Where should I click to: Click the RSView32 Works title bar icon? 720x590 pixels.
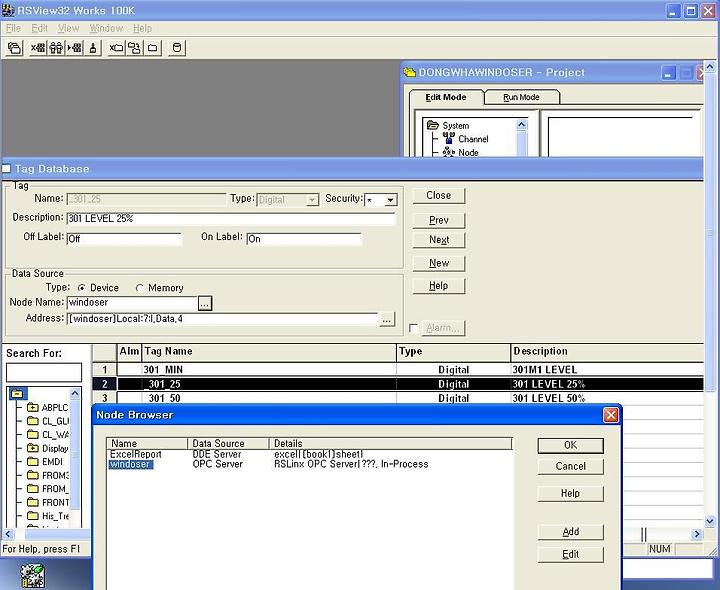(8, 10)
